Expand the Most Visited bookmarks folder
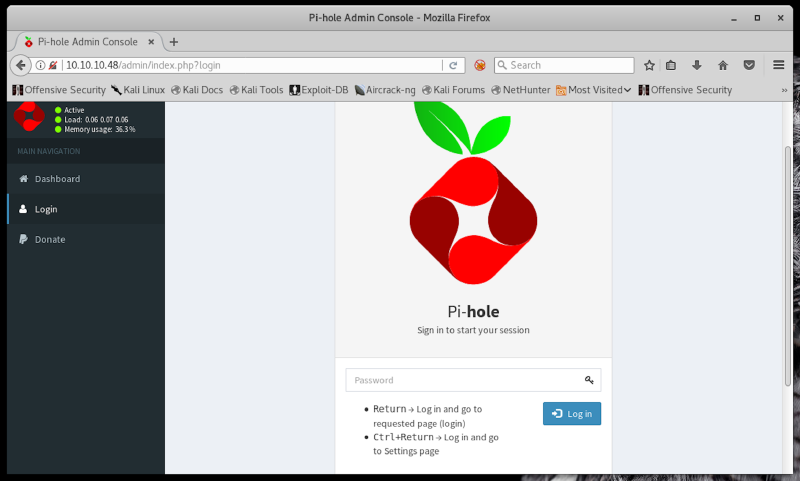Screen dimensions: 800x481 [x=594, y=90]
